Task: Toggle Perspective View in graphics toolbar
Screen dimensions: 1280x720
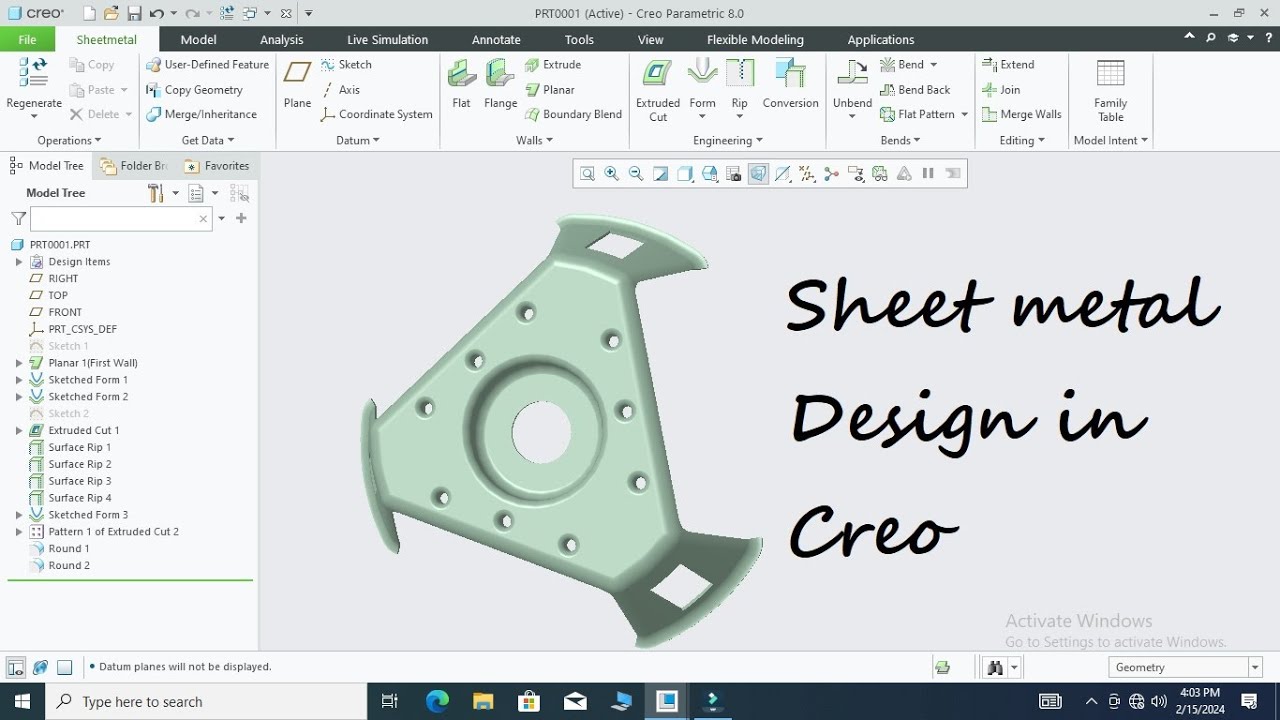Action: (x=758, y=174)
